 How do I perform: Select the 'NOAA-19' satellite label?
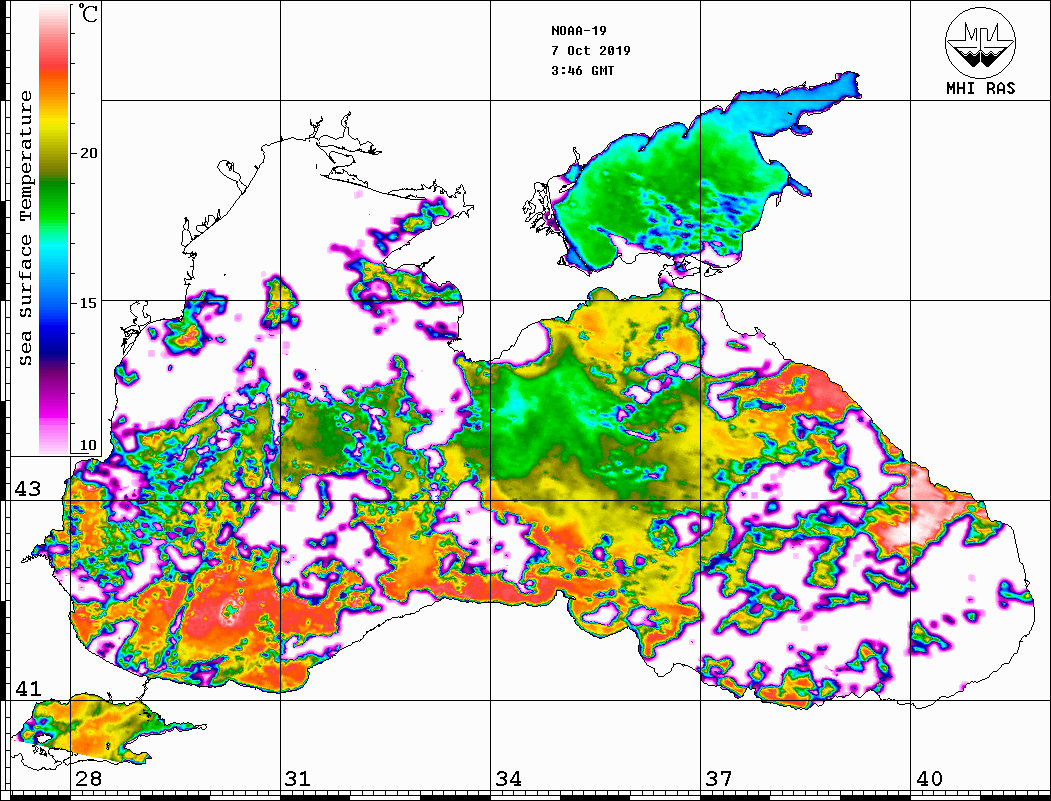click(579, 31)
